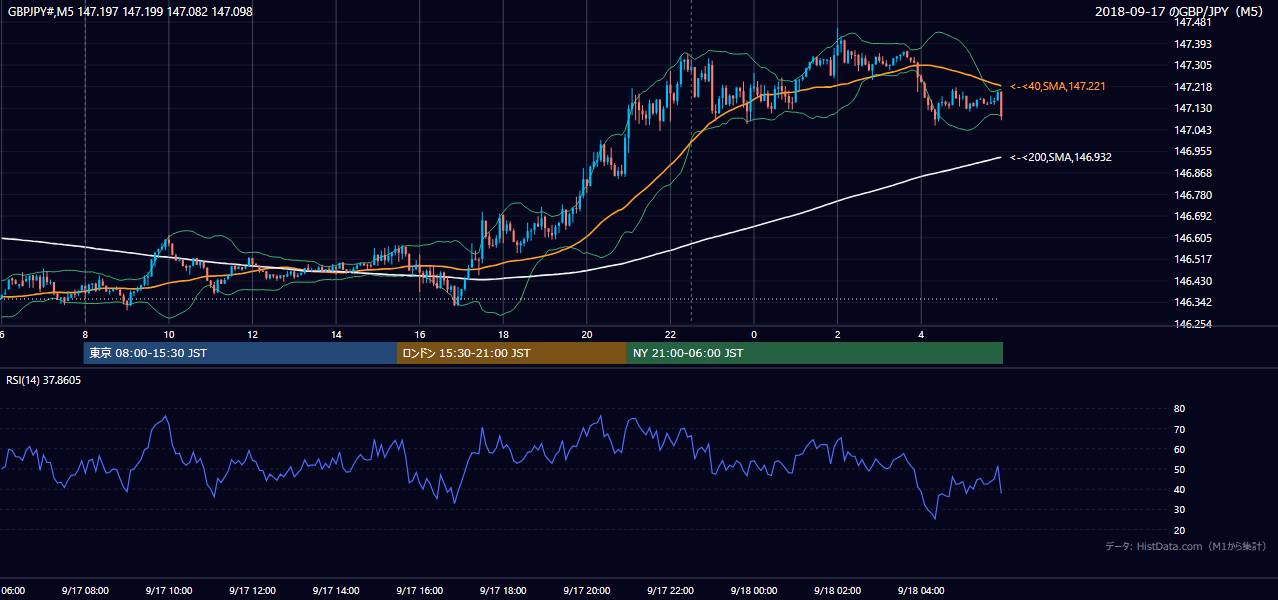Click price level 146.955 on price axis
Screen dimensions: 1278x600
pos(1194,151)
